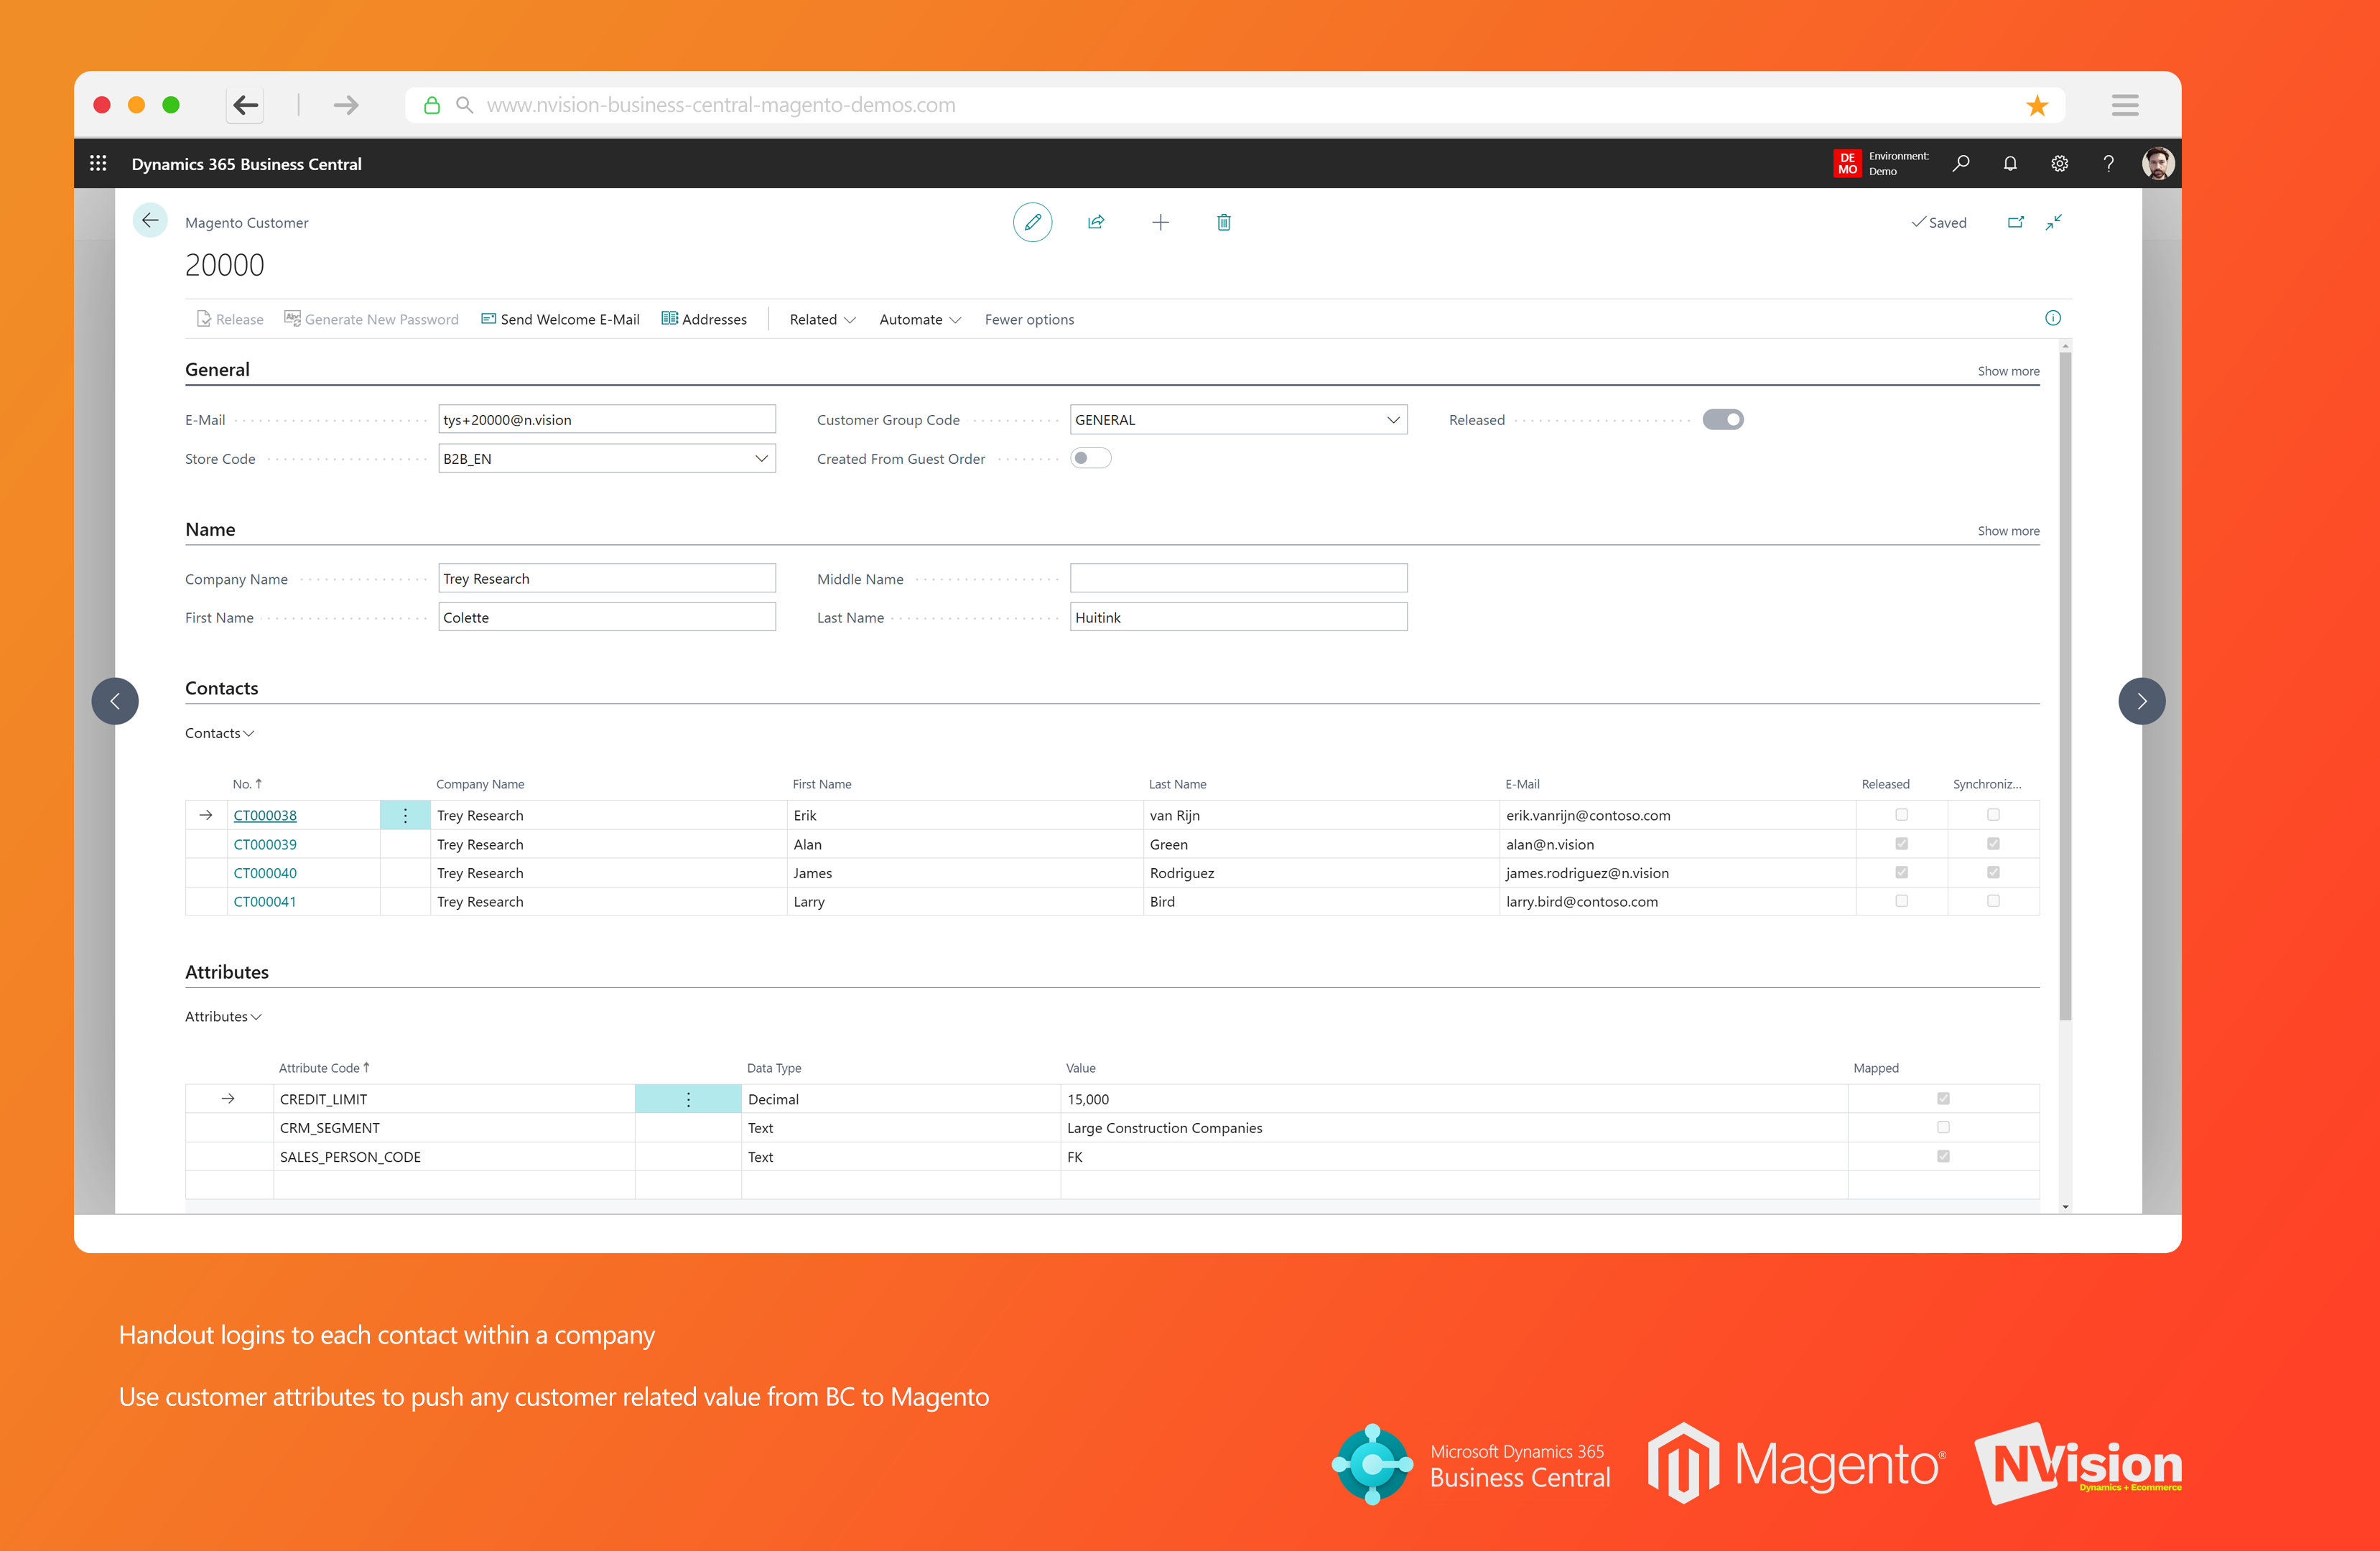2380x1551 pixels.
Task: Open the Store Code dropdown
Action: (761, 459)
